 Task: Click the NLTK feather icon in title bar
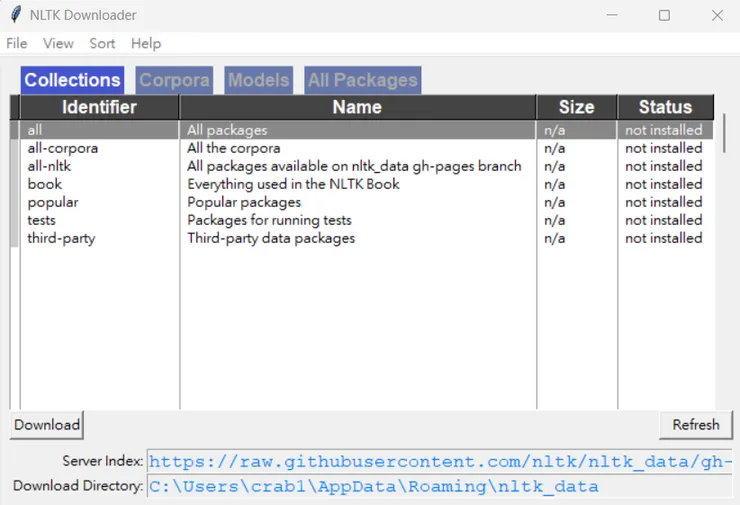pos(16,15)
